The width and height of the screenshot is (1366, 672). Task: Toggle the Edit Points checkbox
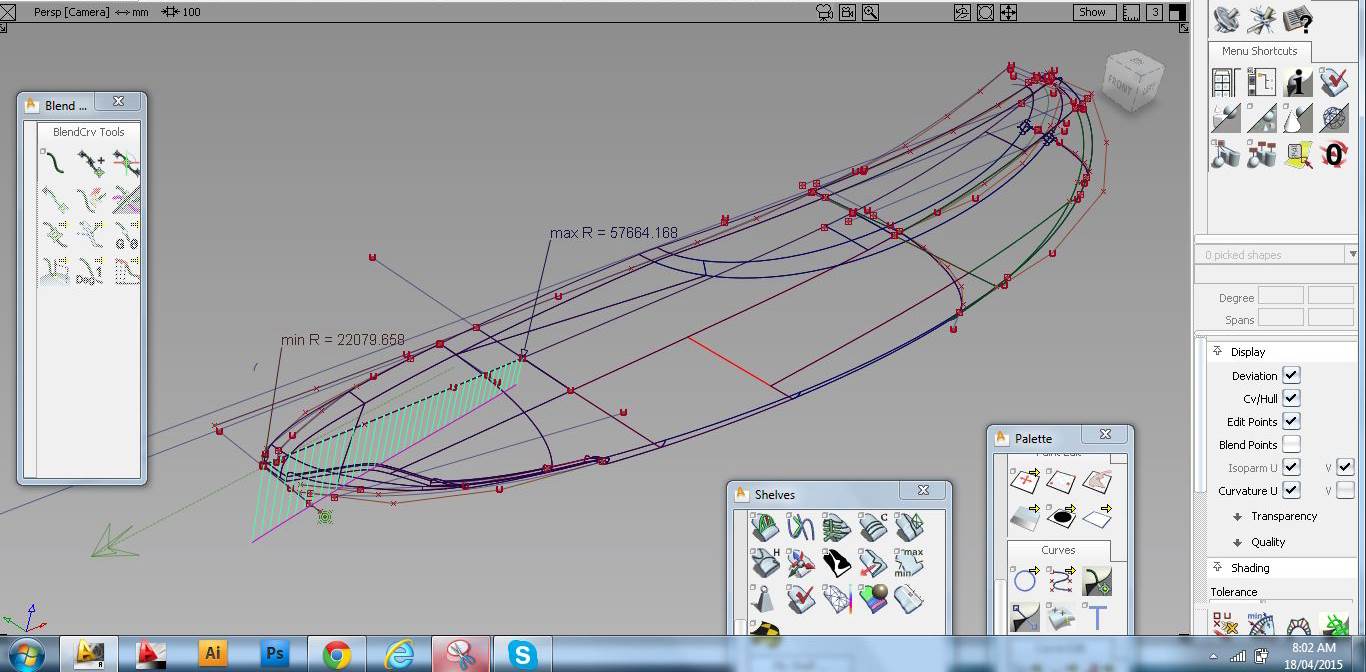1291,421
